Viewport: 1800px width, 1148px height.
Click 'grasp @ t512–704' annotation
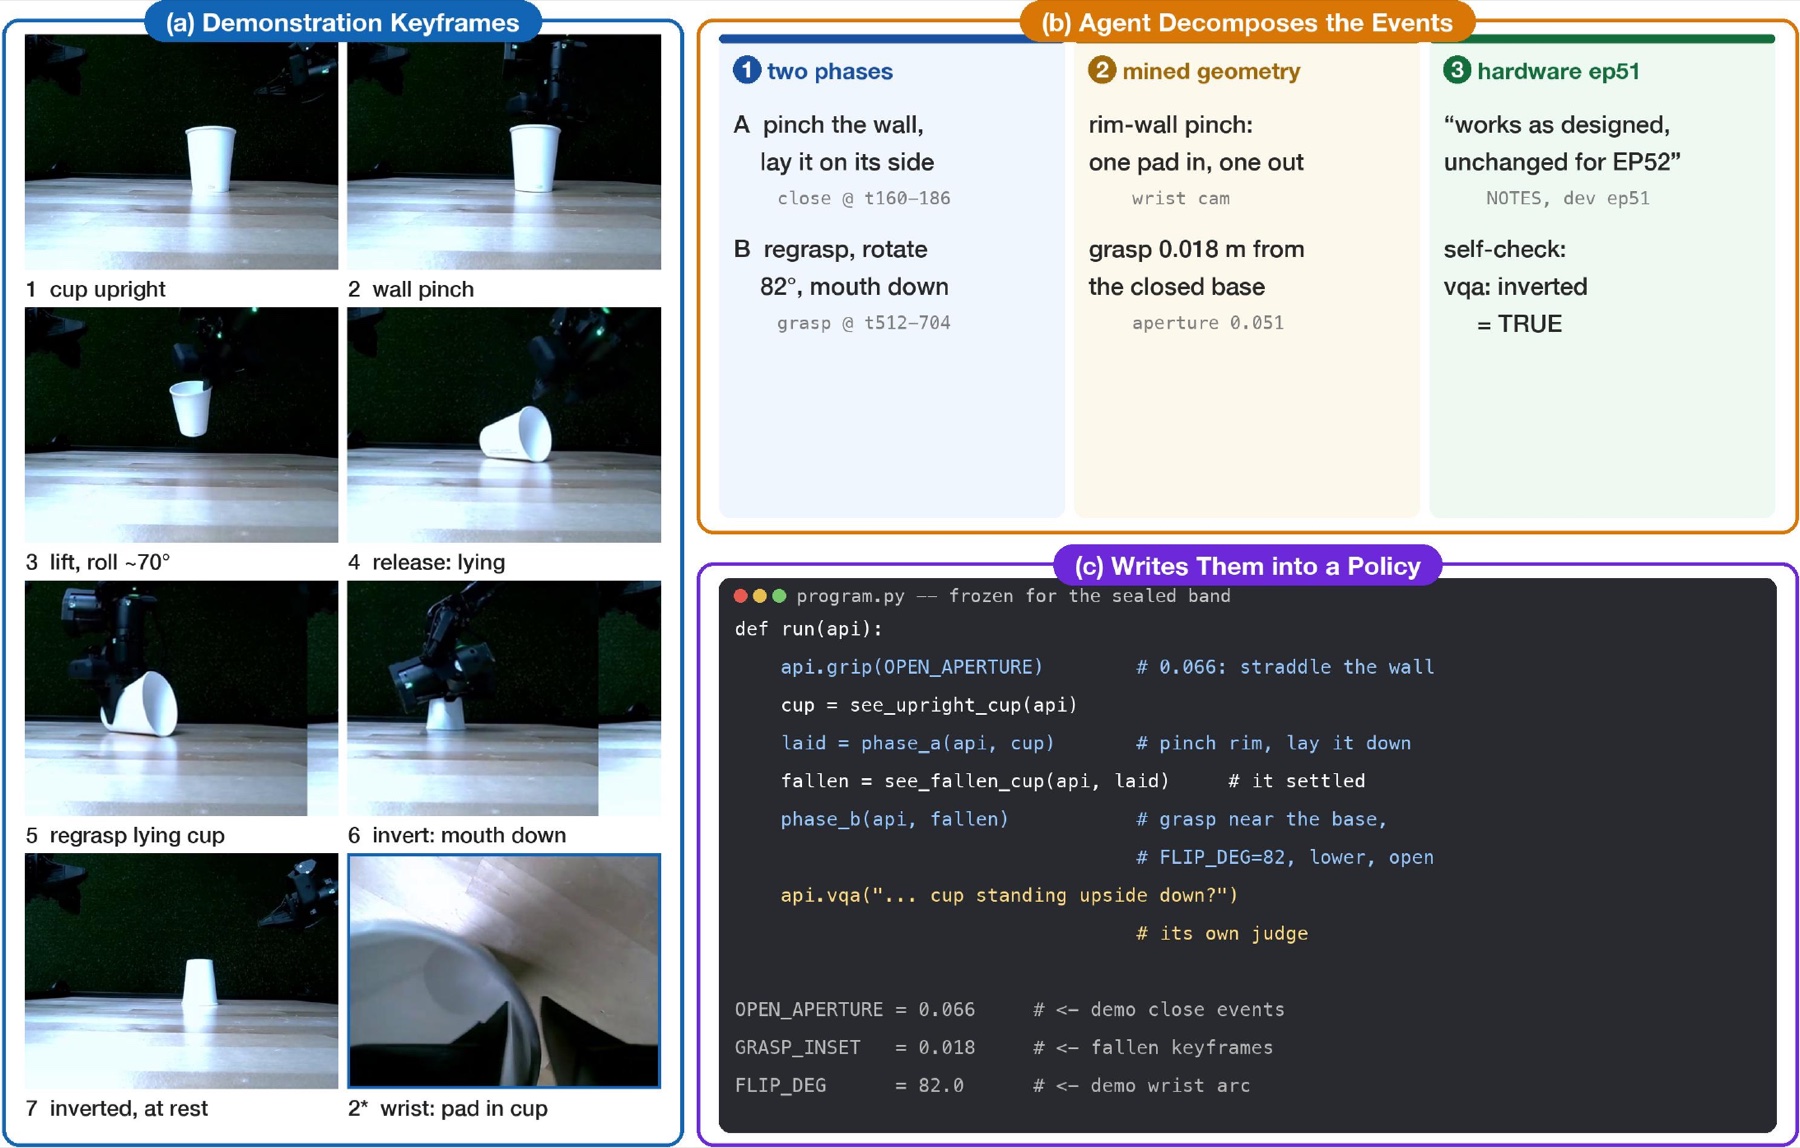[864, 323]
